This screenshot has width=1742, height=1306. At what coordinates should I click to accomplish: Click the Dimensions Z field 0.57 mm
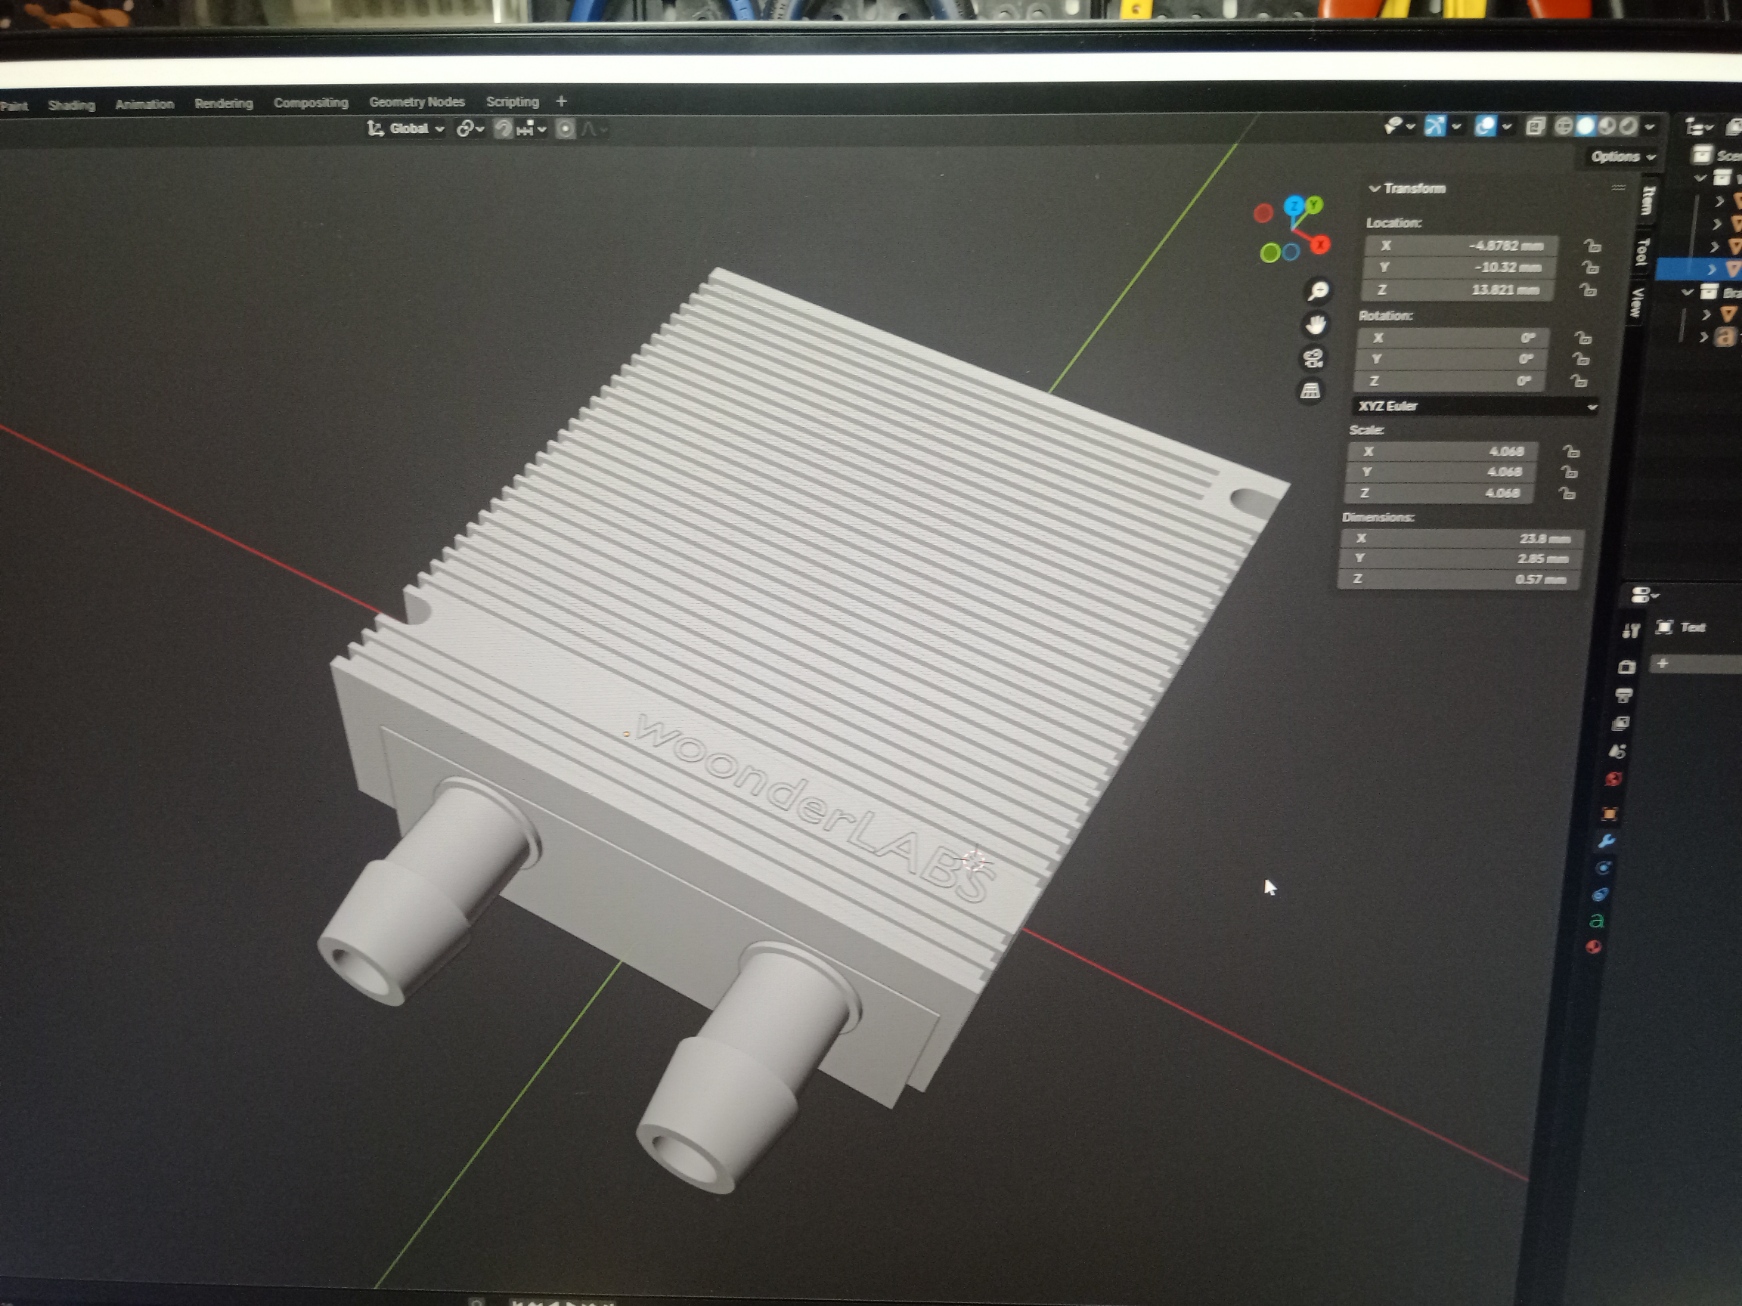[x=1458, y=579]
